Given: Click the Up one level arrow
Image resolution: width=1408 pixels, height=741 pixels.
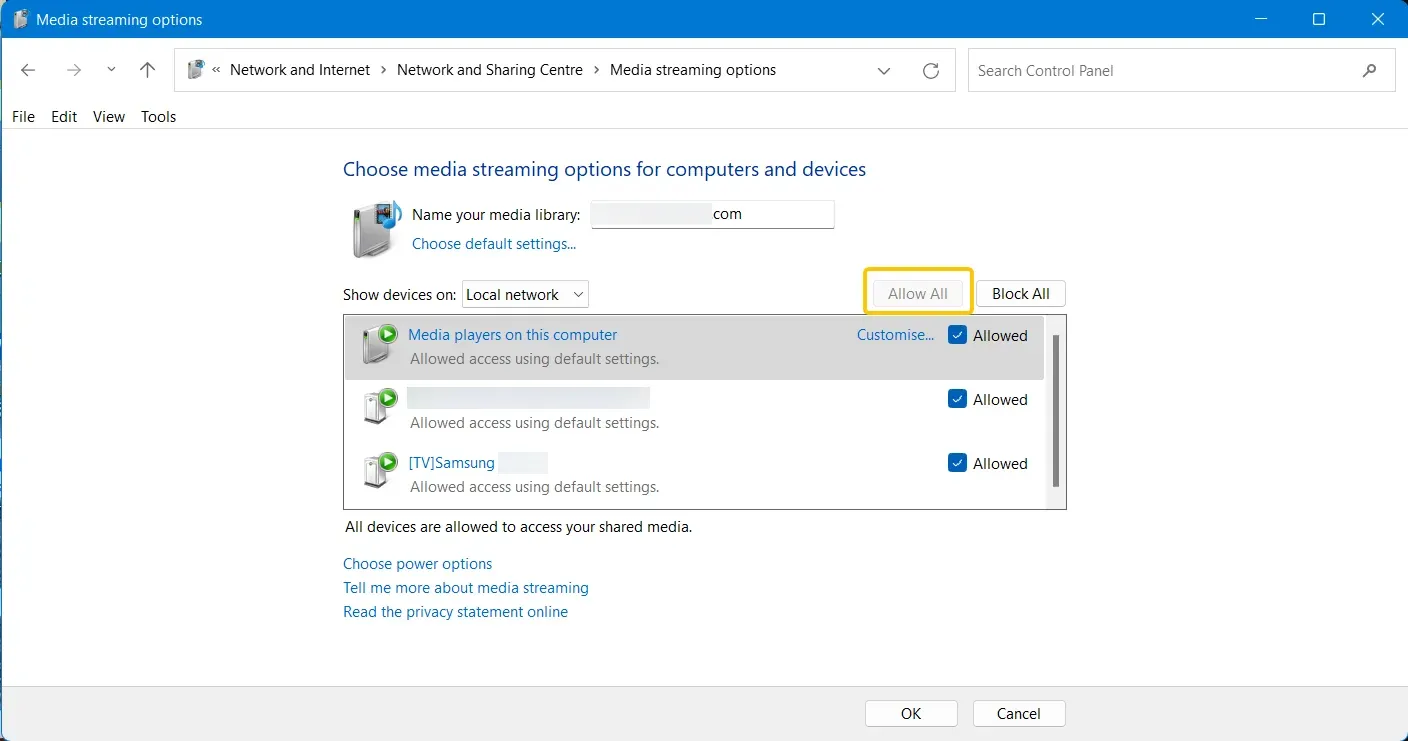Looking at the screenshot, I should point(147,70).
